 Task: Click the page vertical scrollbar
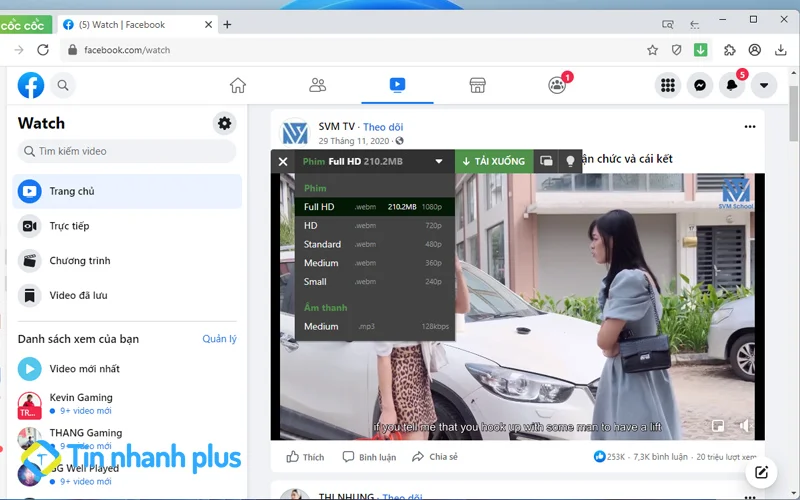[x=793, y=112]
